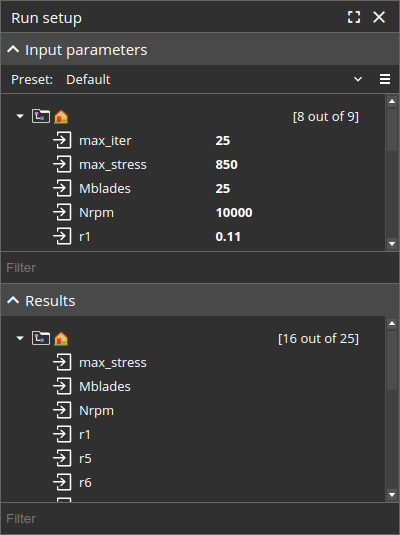The width and height of the screenshot is (400, 535).
Task: Click the arrow icon beside Mblades result
Action: (x=62, y=386)
